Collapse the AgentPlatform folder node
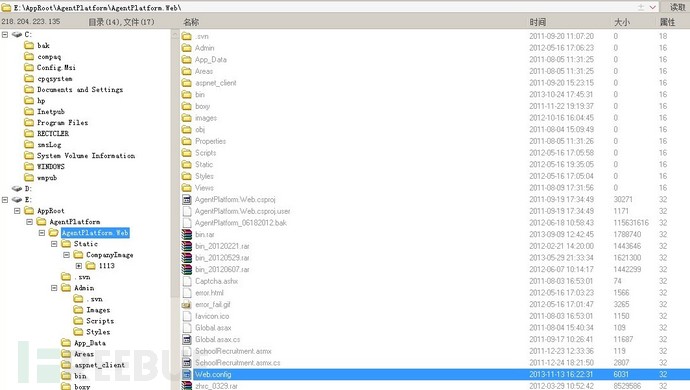This screenshot has height=390, width=690. click(29, 221)
